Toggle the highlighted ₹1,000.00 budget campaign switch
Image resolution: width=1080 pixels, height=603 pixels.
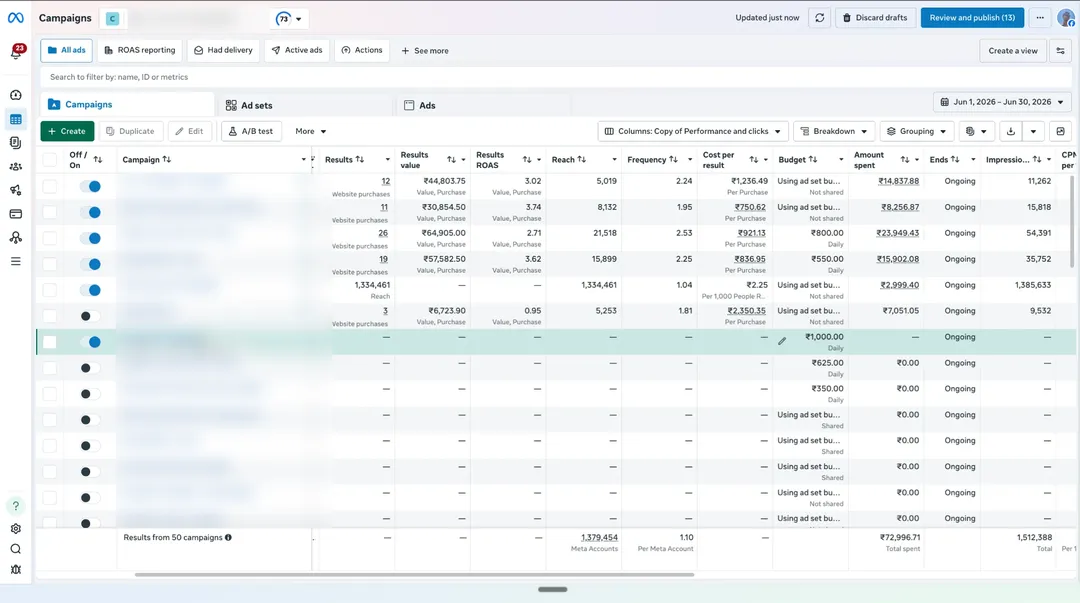(90, 343)
